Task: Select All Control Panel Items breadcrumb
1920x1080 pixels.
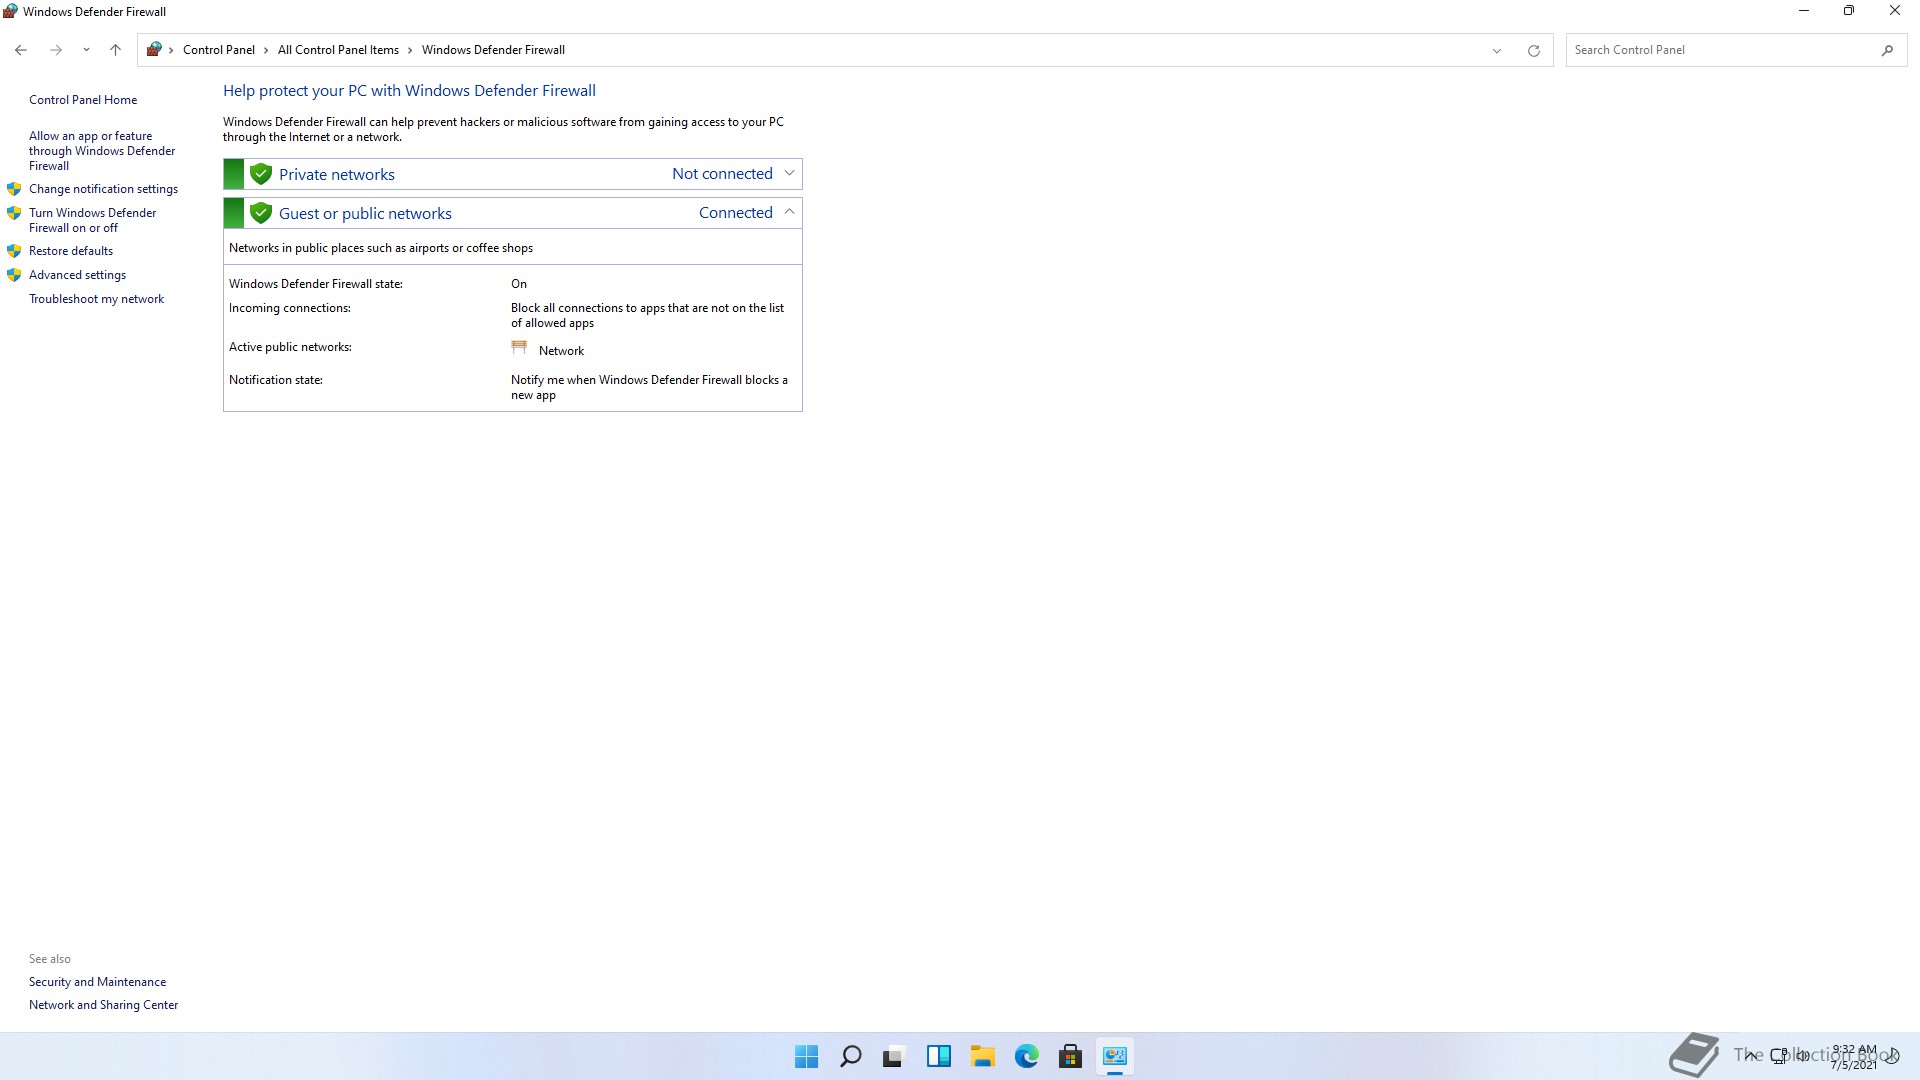Action: tap(338, 50)
